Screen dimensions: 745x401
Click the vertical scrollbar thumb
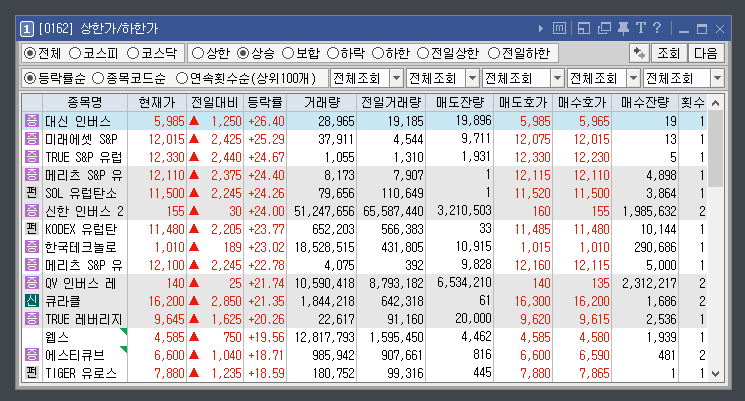point(716,149)
